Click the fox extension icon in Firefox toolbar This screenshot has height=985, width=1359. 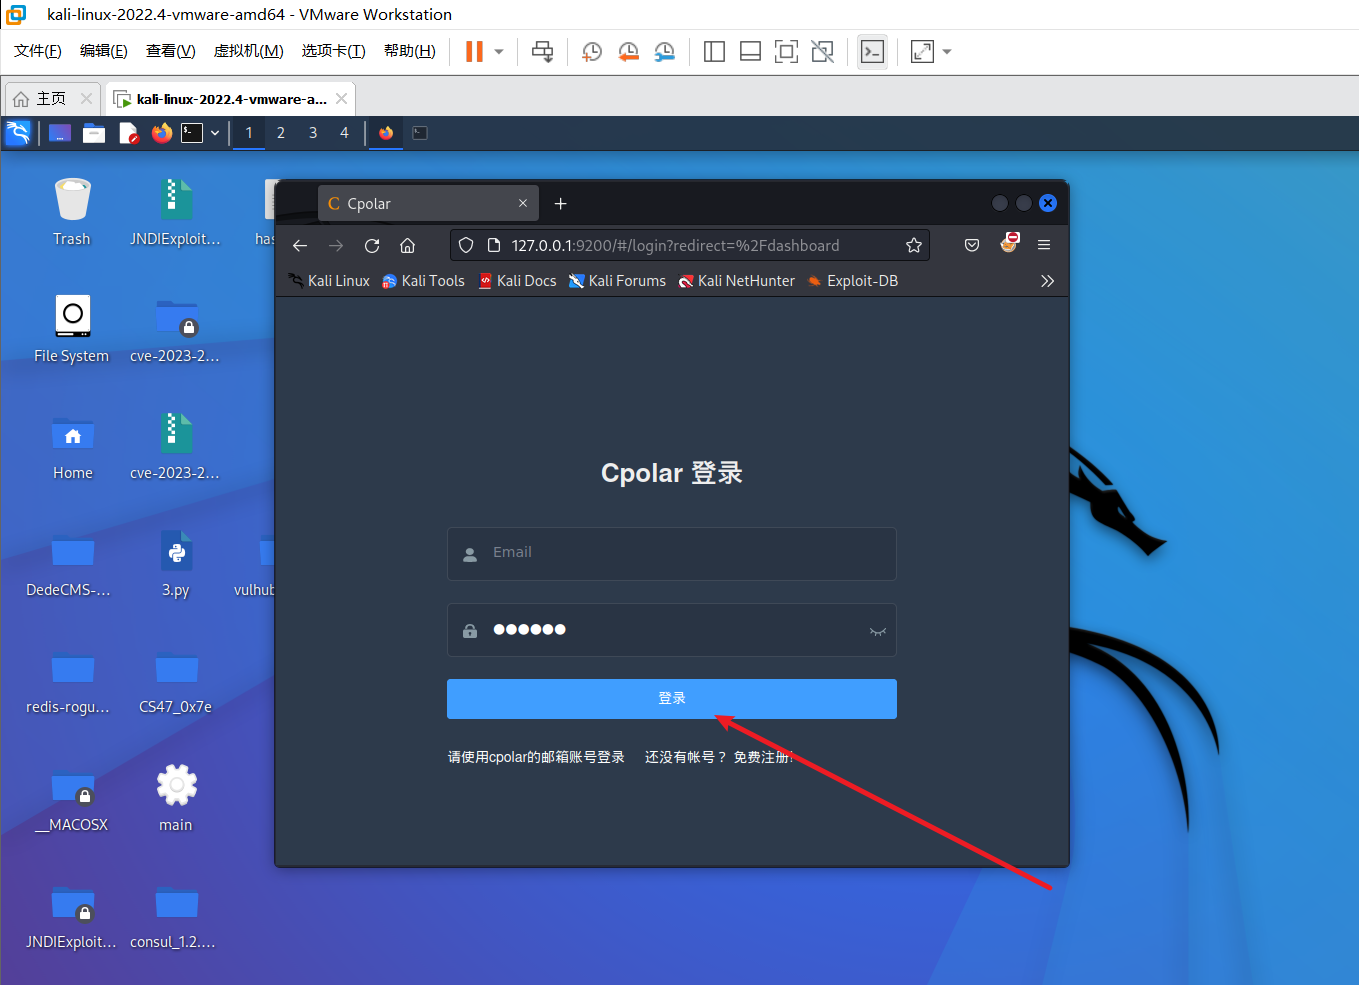1009,243
